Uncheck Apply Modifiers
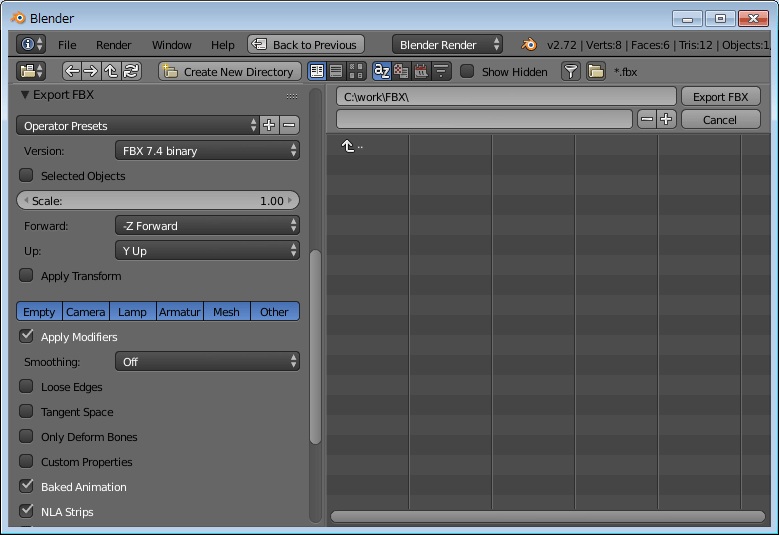The height and width of the screenshot is (535, 779). [x=26, y=336]
